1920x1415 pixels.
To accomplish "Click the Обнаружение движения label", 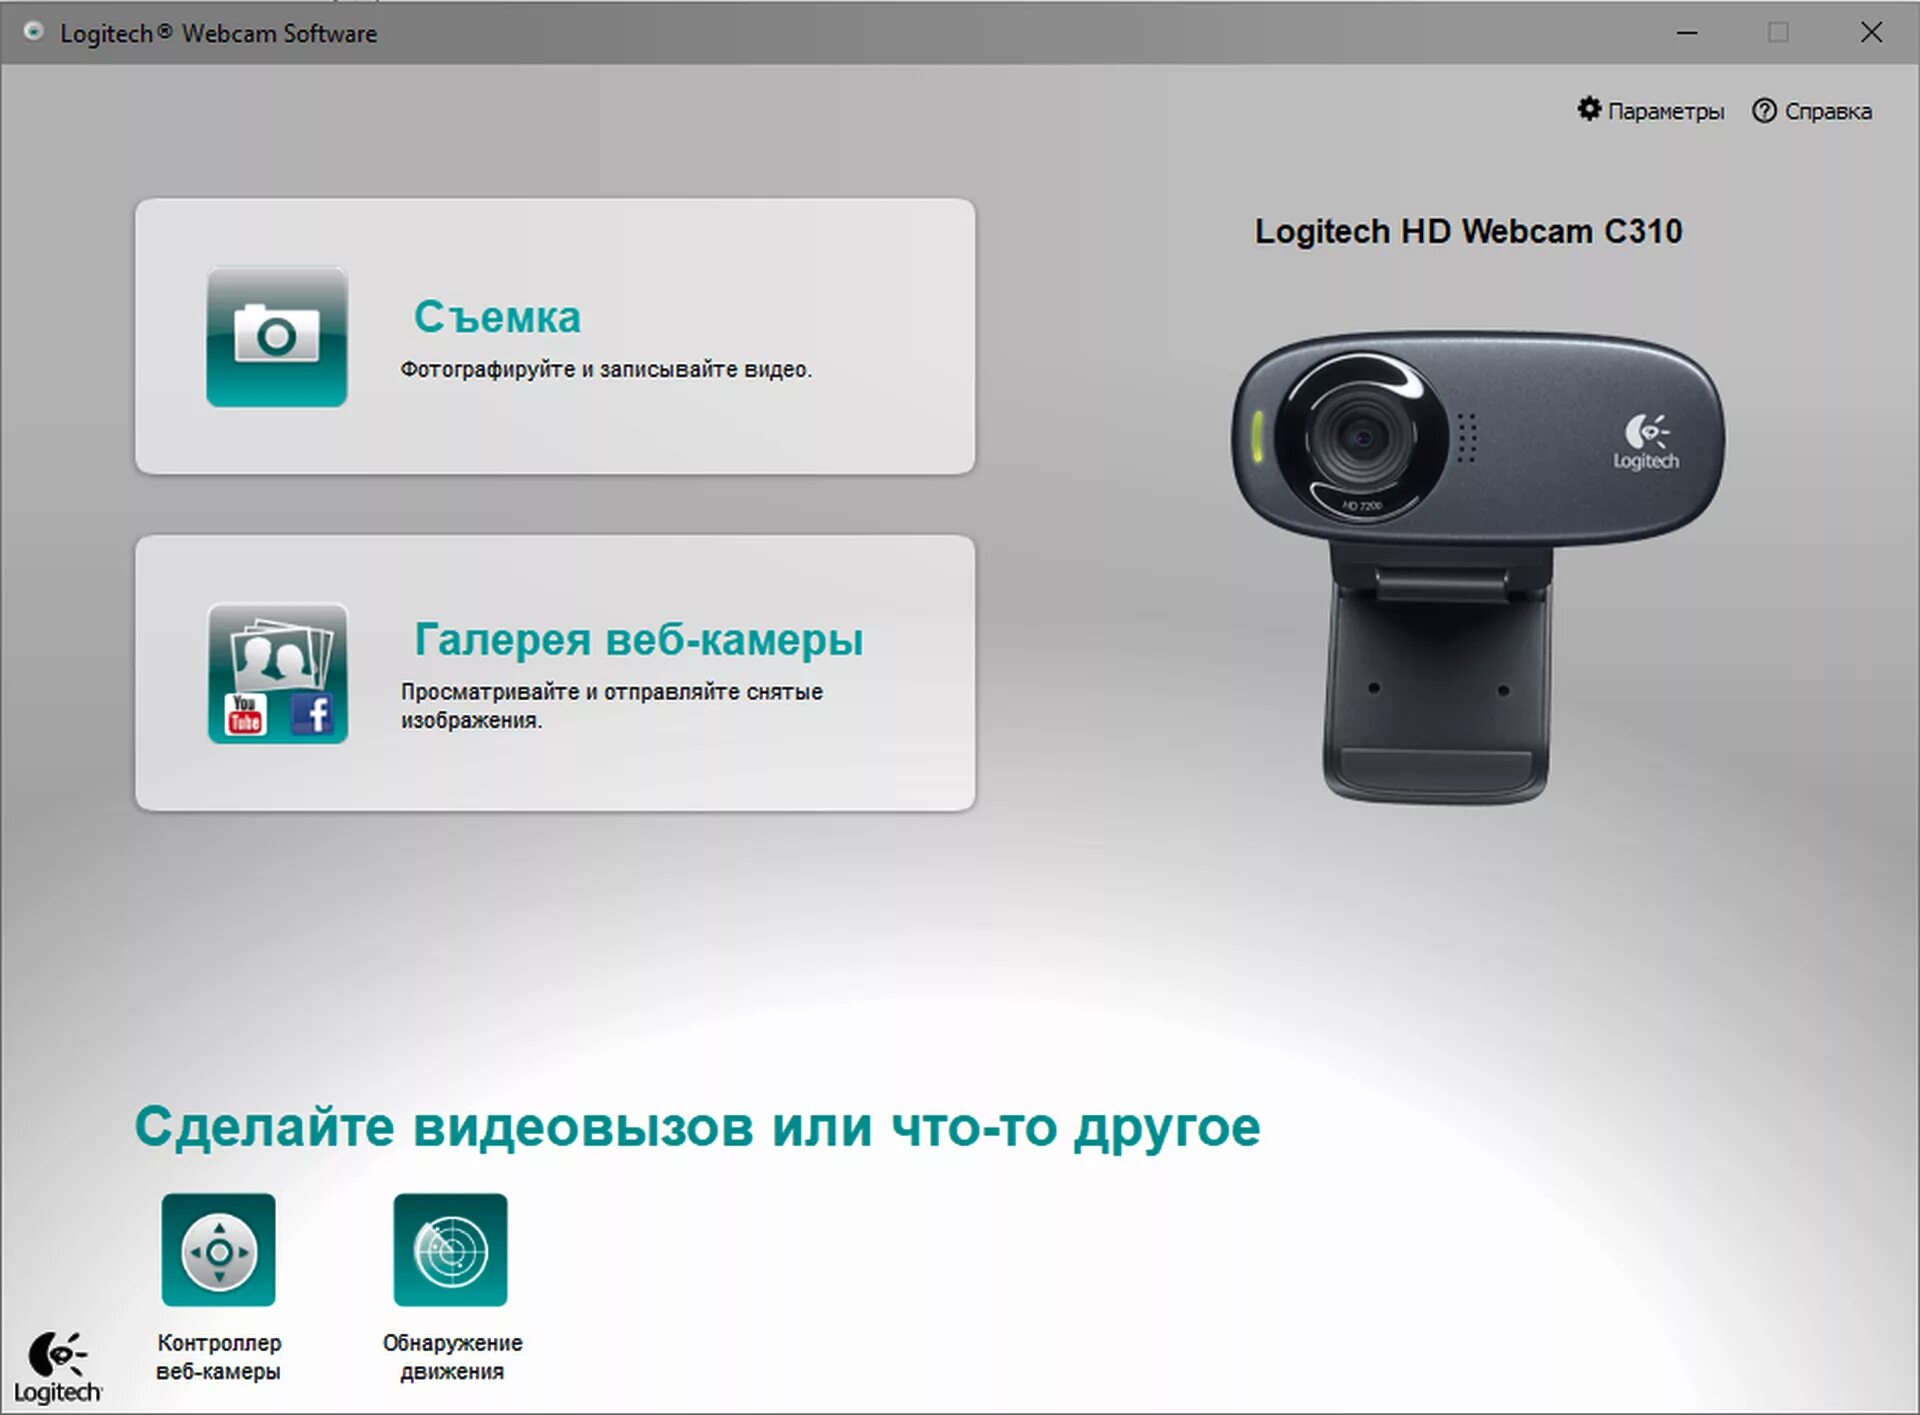I will [452, 1357].
